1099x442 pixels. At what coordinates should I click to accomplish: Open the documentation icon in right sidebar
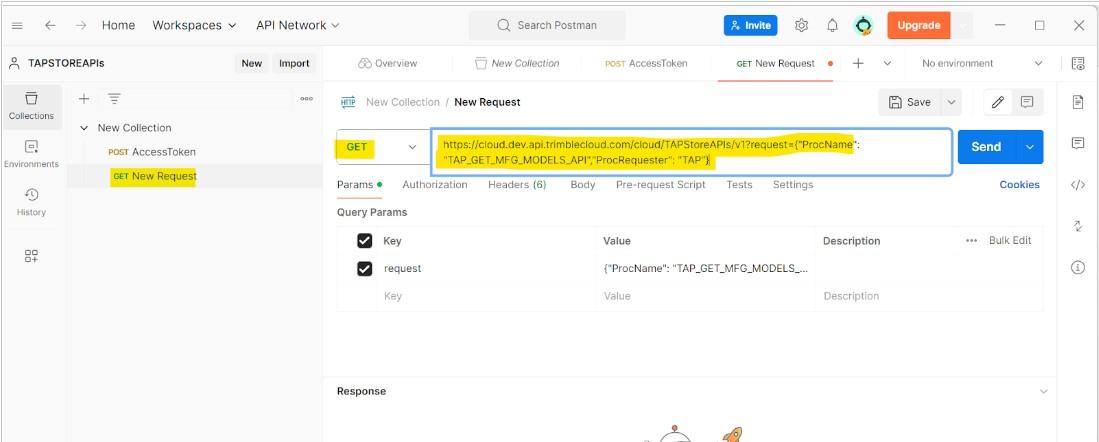1078,102
